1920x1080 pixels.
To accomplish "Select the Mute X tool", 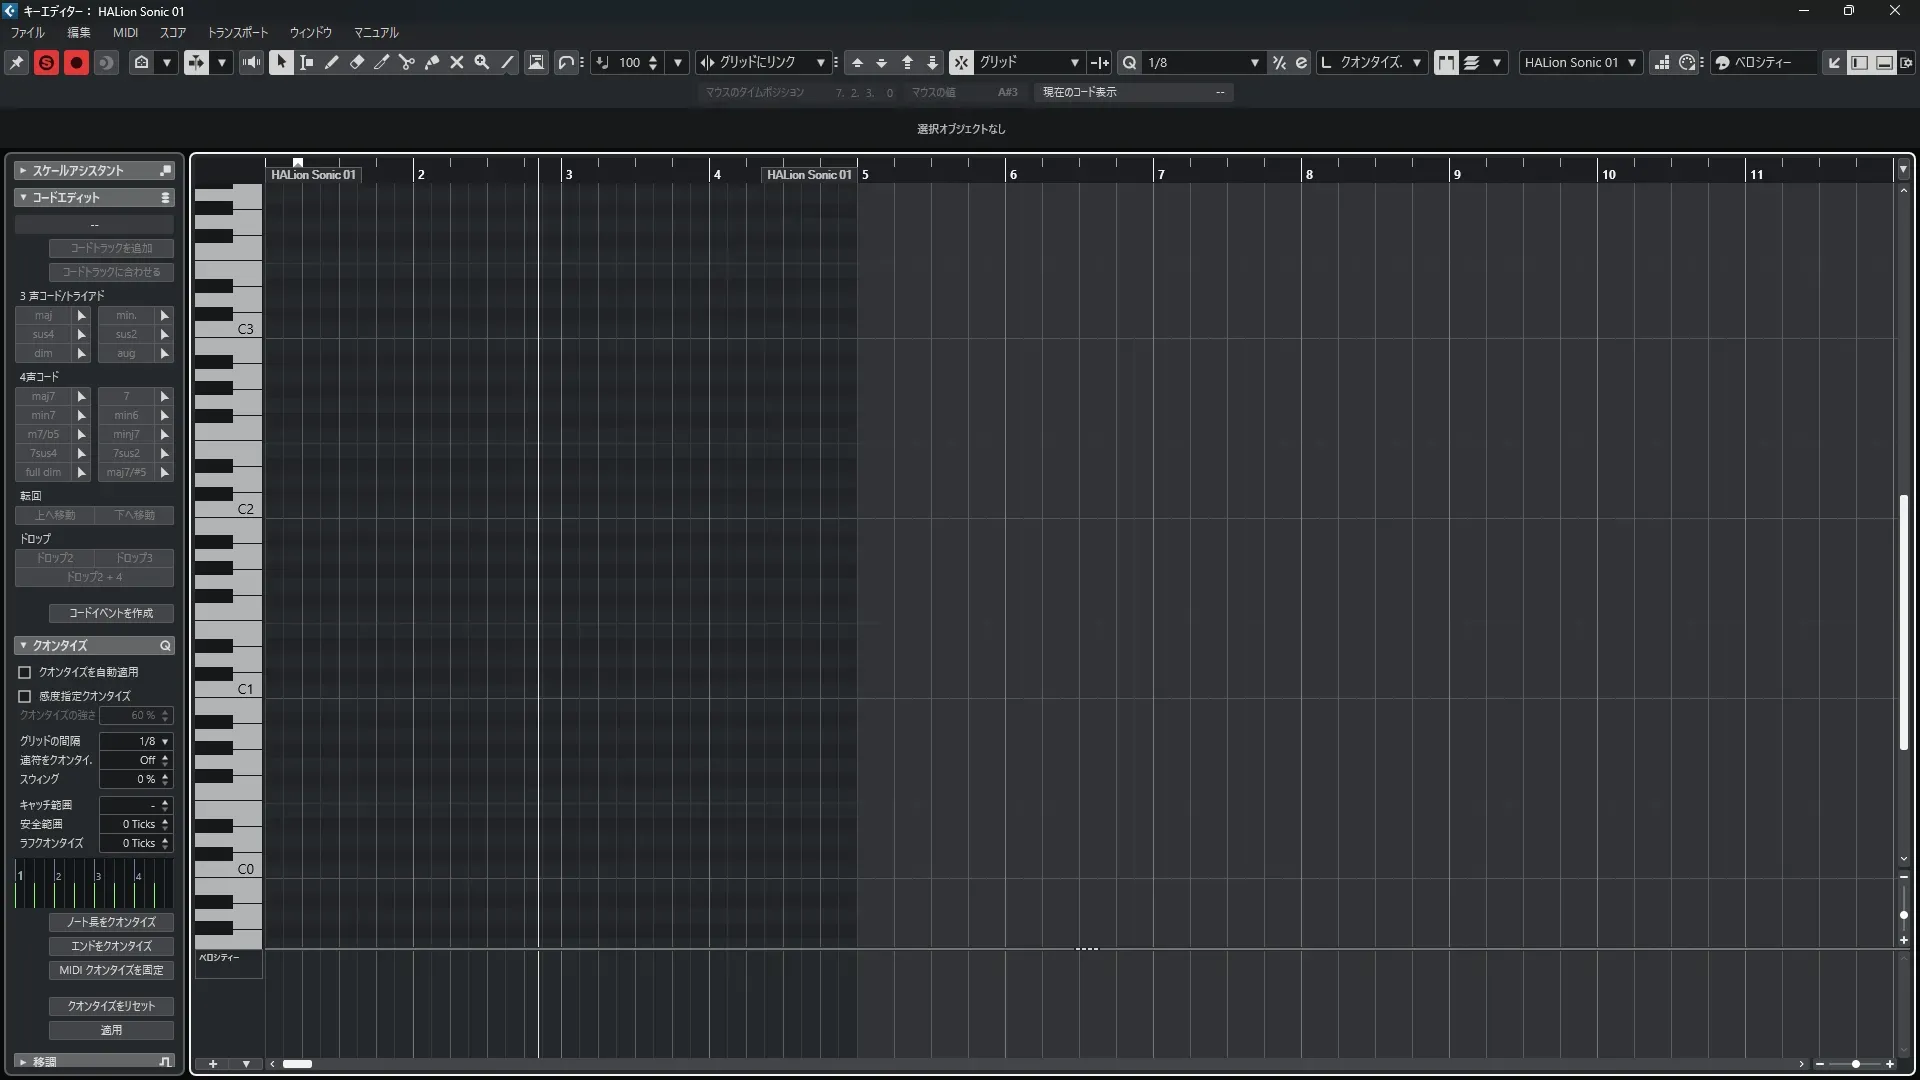I will [x=457, y=62].
